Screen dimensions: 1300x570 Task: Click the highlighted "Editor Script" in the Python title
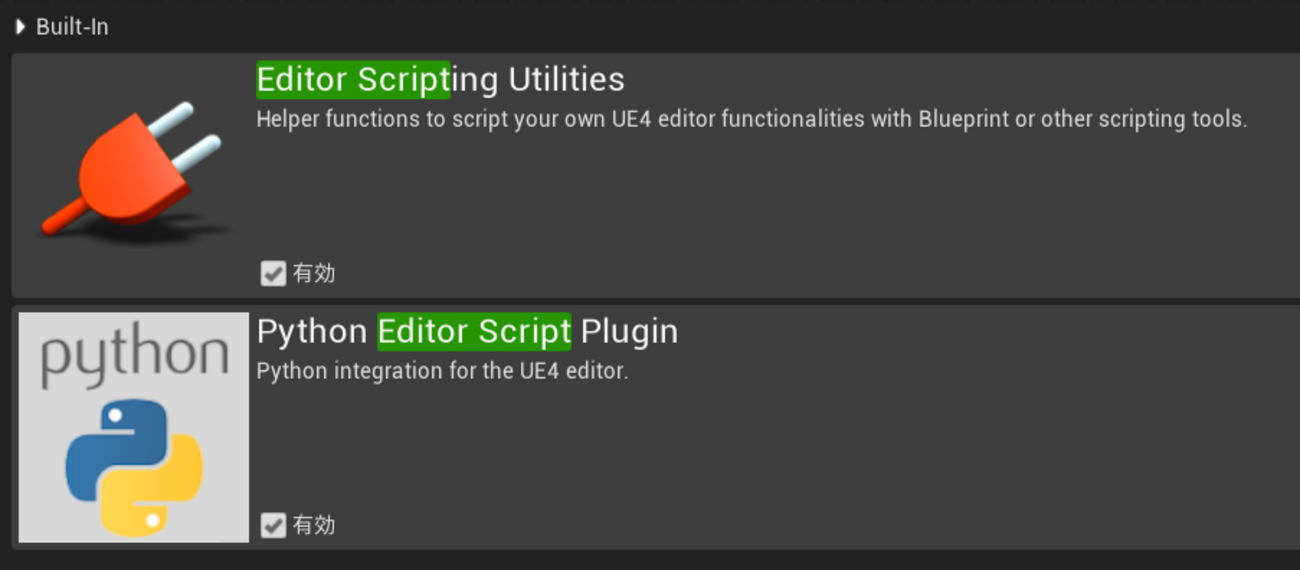click(474, 331)
